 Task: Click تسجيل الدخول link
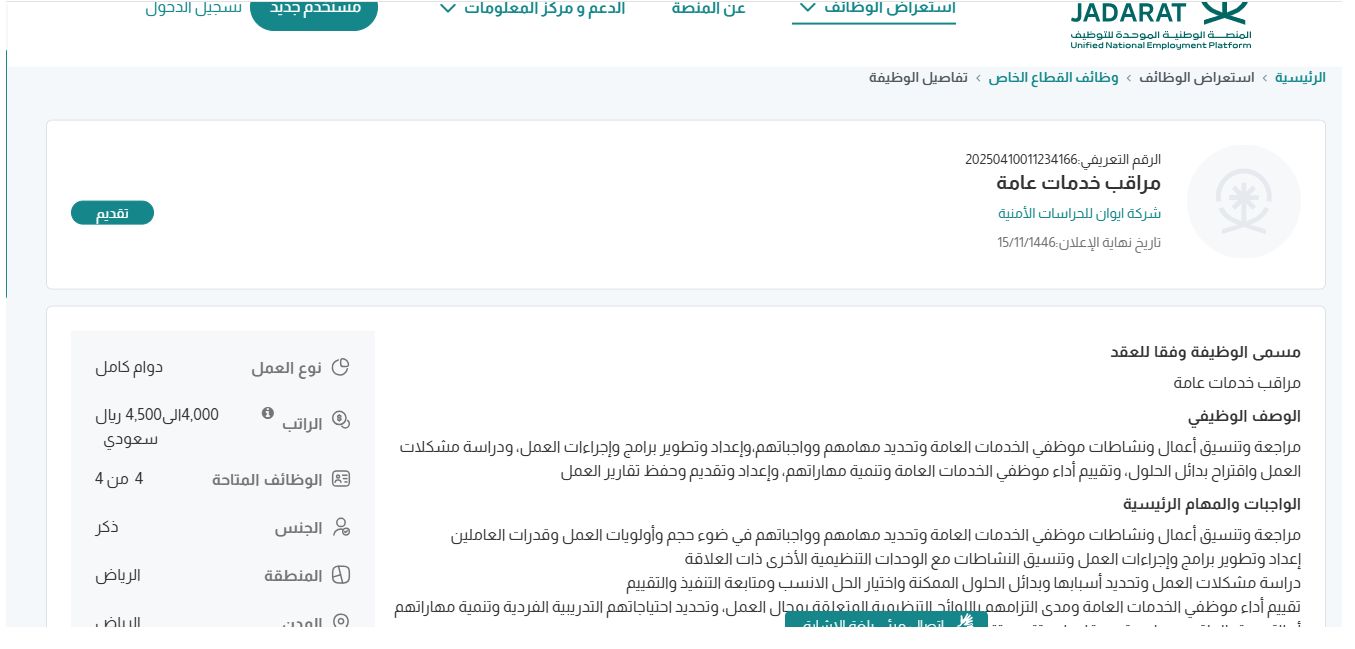pos(194,9)
